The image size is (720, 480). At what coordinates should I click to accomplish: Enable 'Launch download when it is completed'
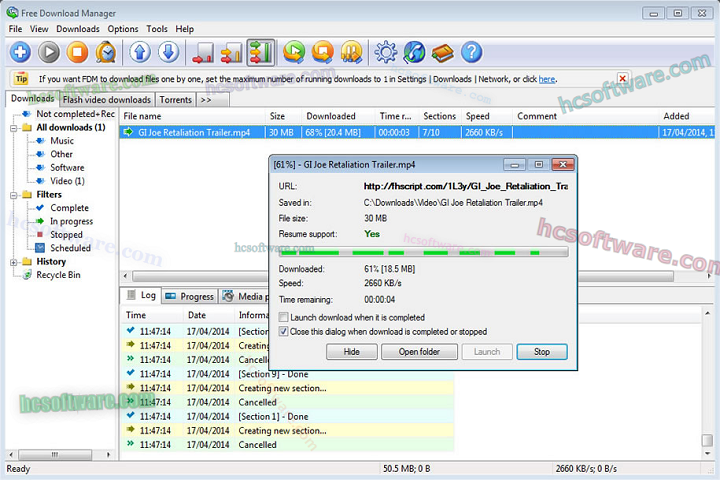283,317
